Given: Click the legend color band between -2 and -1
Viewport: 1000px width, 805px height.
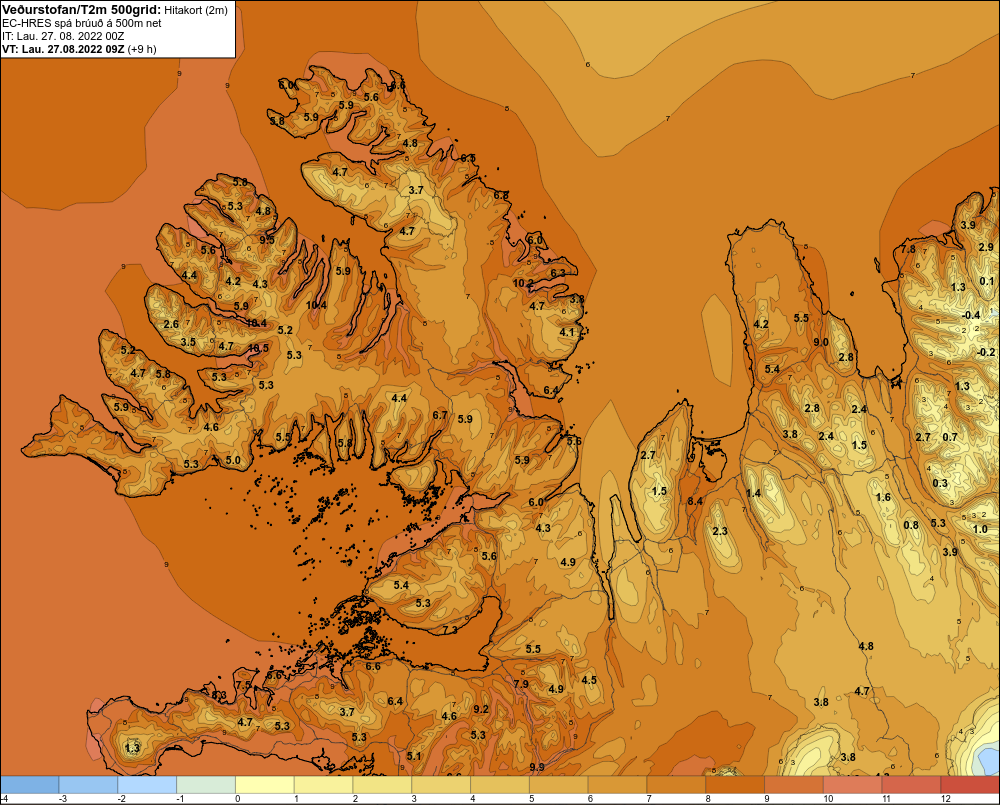Looking at the screenshot, I should (x=147, y=785).
